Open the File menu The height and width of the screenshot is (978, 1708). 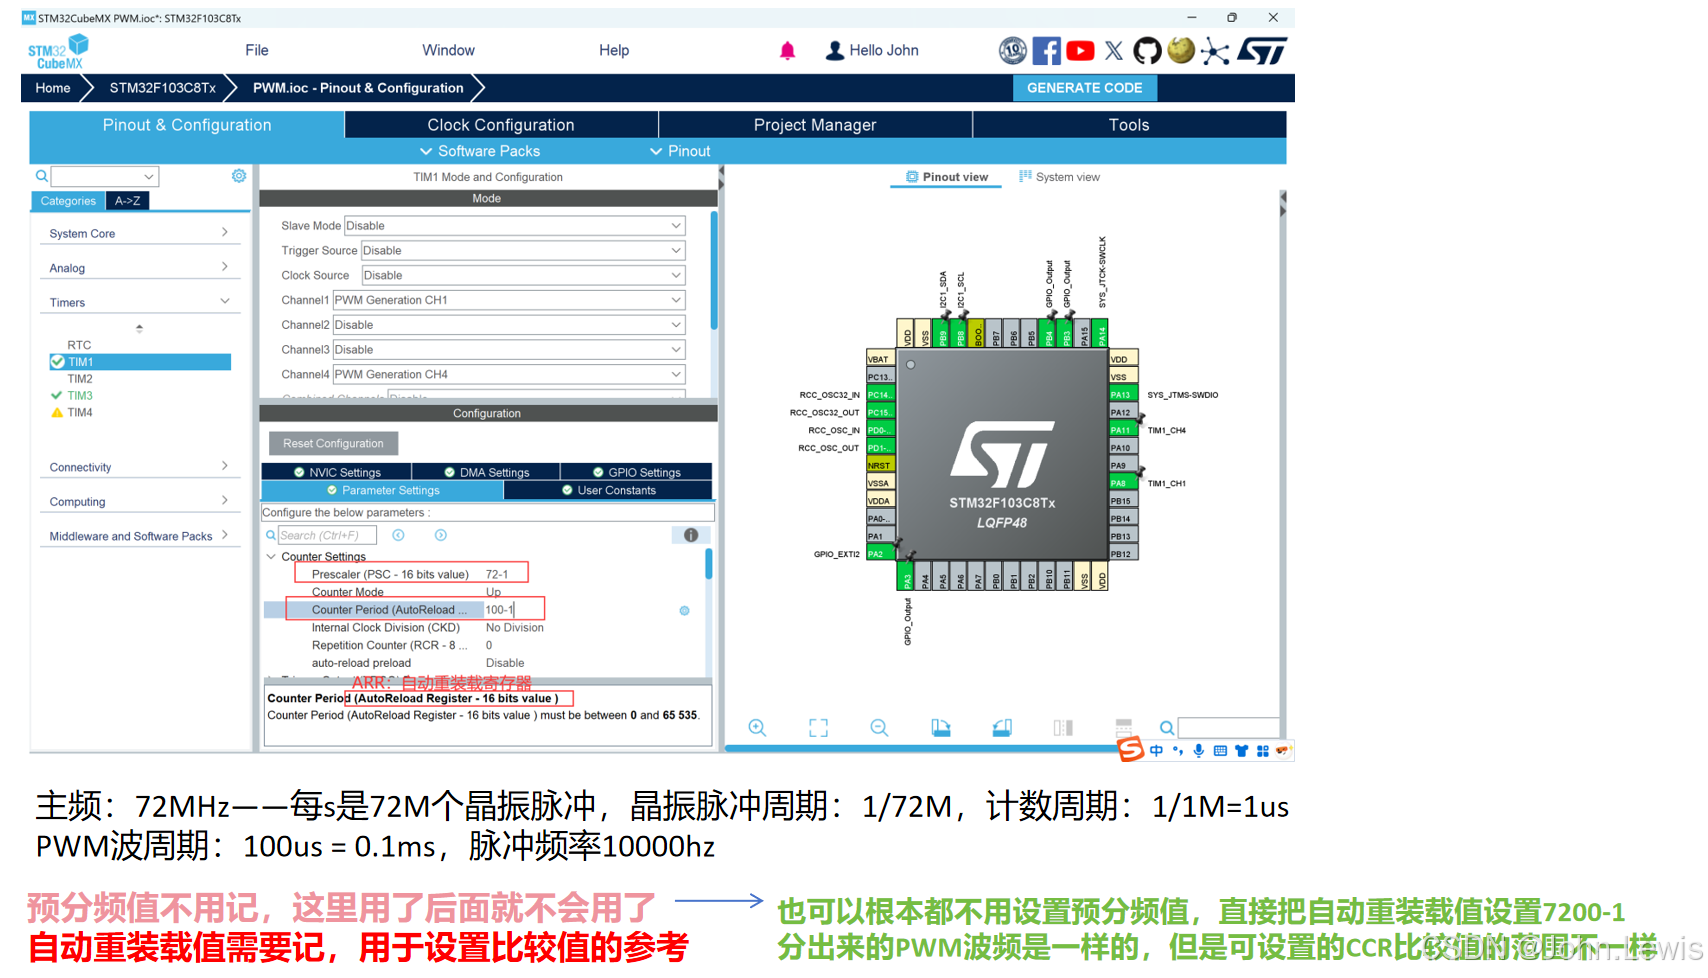[257, 50]
